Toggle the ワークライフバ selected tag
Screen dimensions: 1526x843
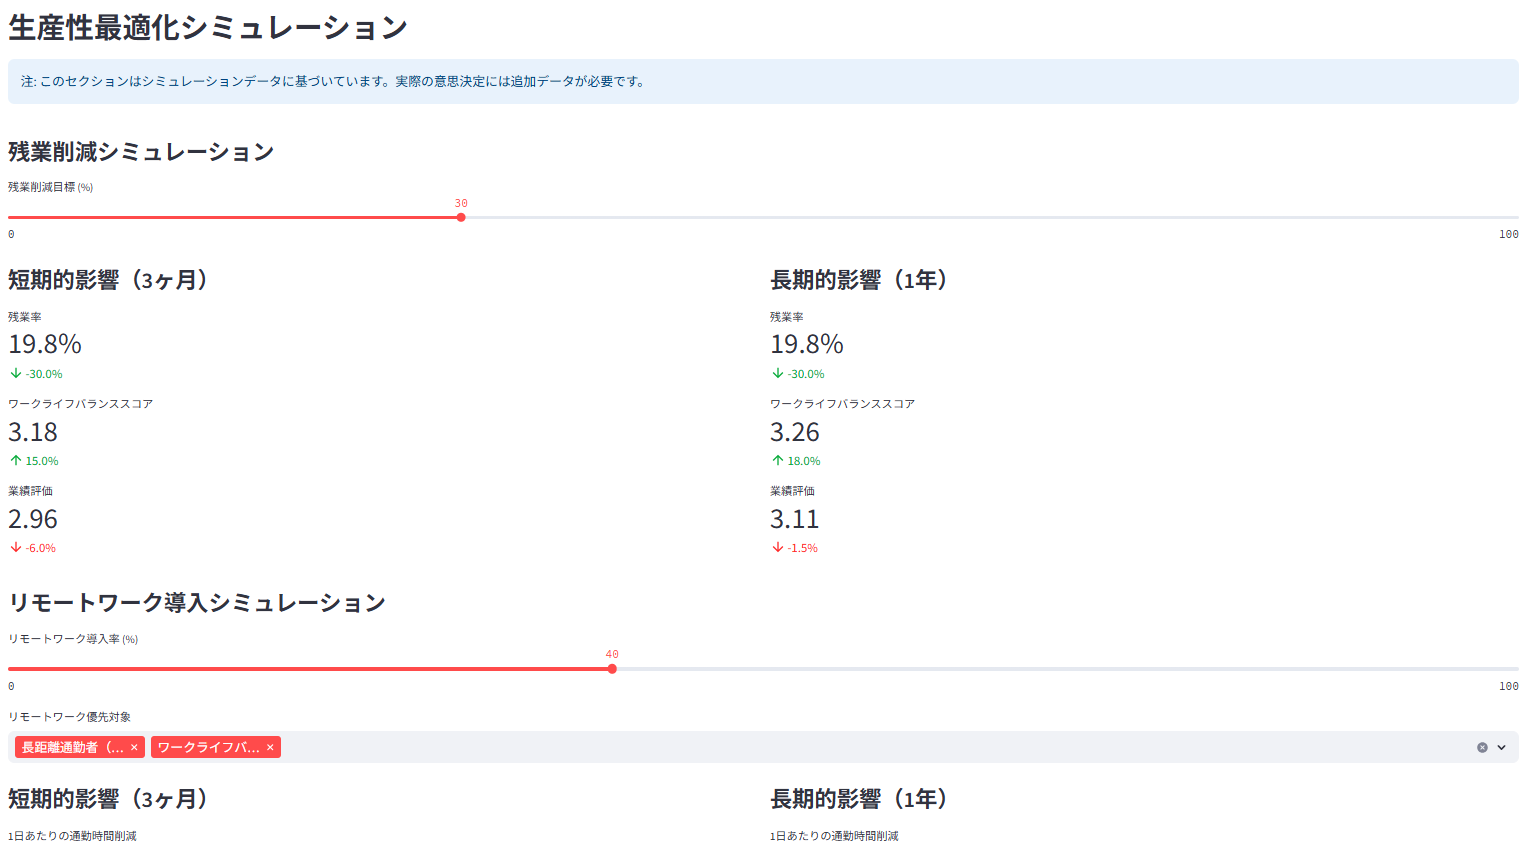[210, 746]
